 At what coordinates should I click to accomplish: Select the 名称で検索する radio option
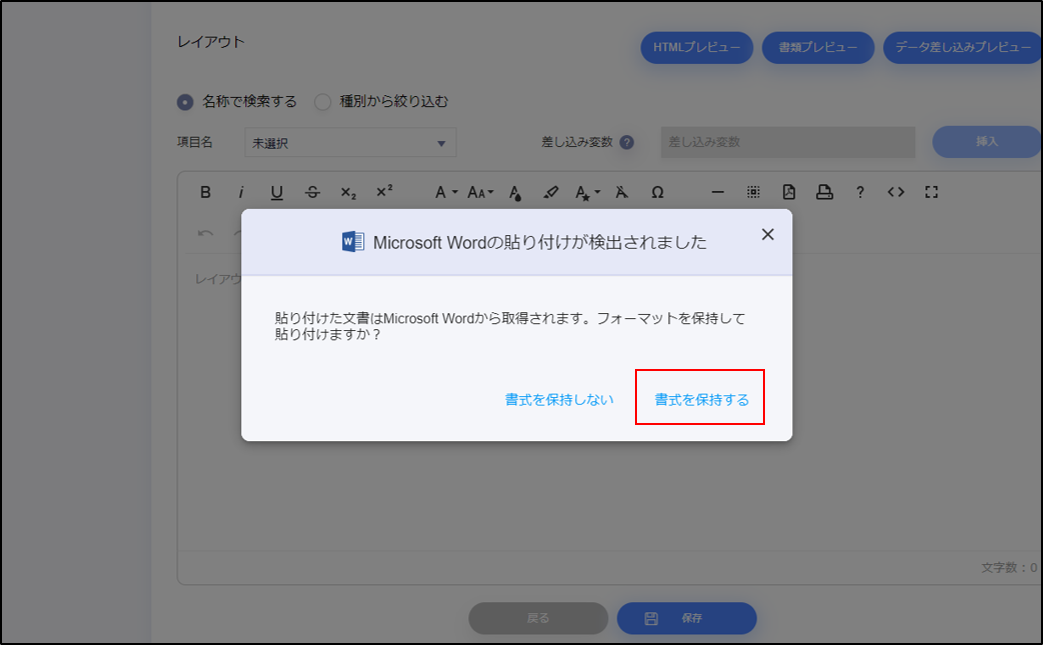(185, 102)
